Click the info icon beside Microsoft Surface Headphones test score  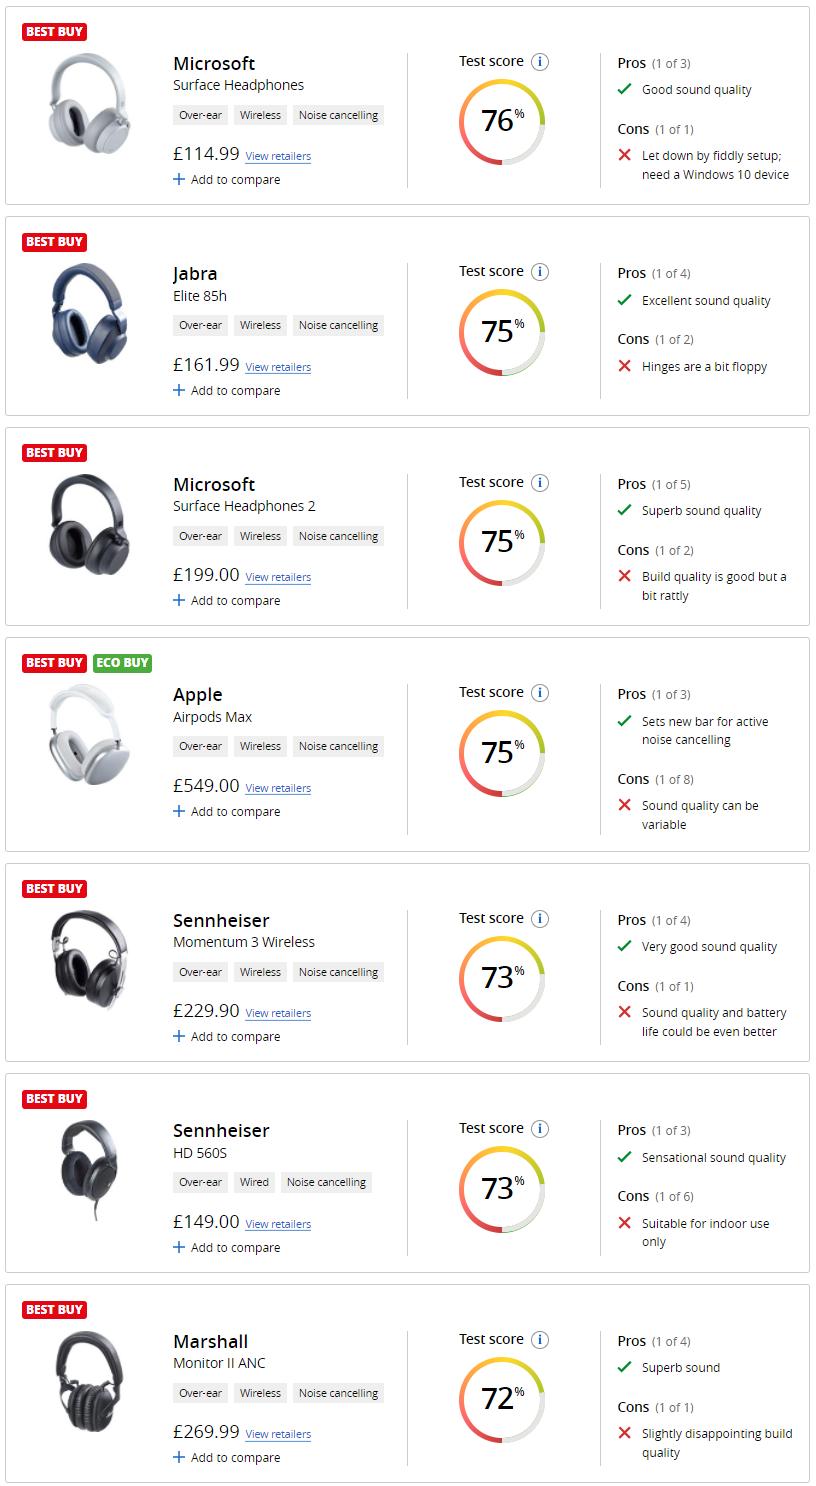tap(540, 62)
